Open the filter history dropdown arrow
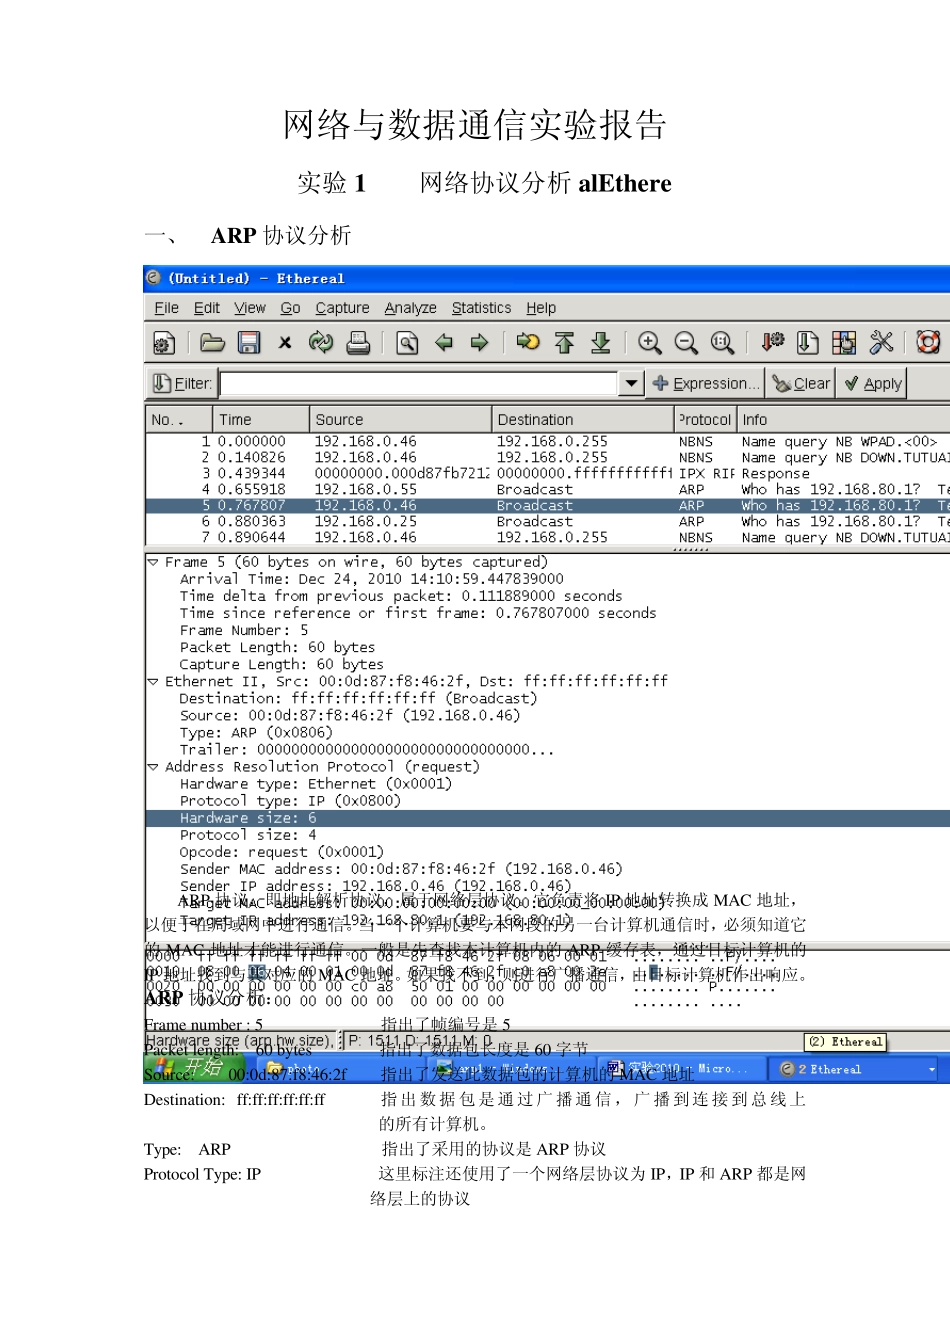 coord(631,383)
